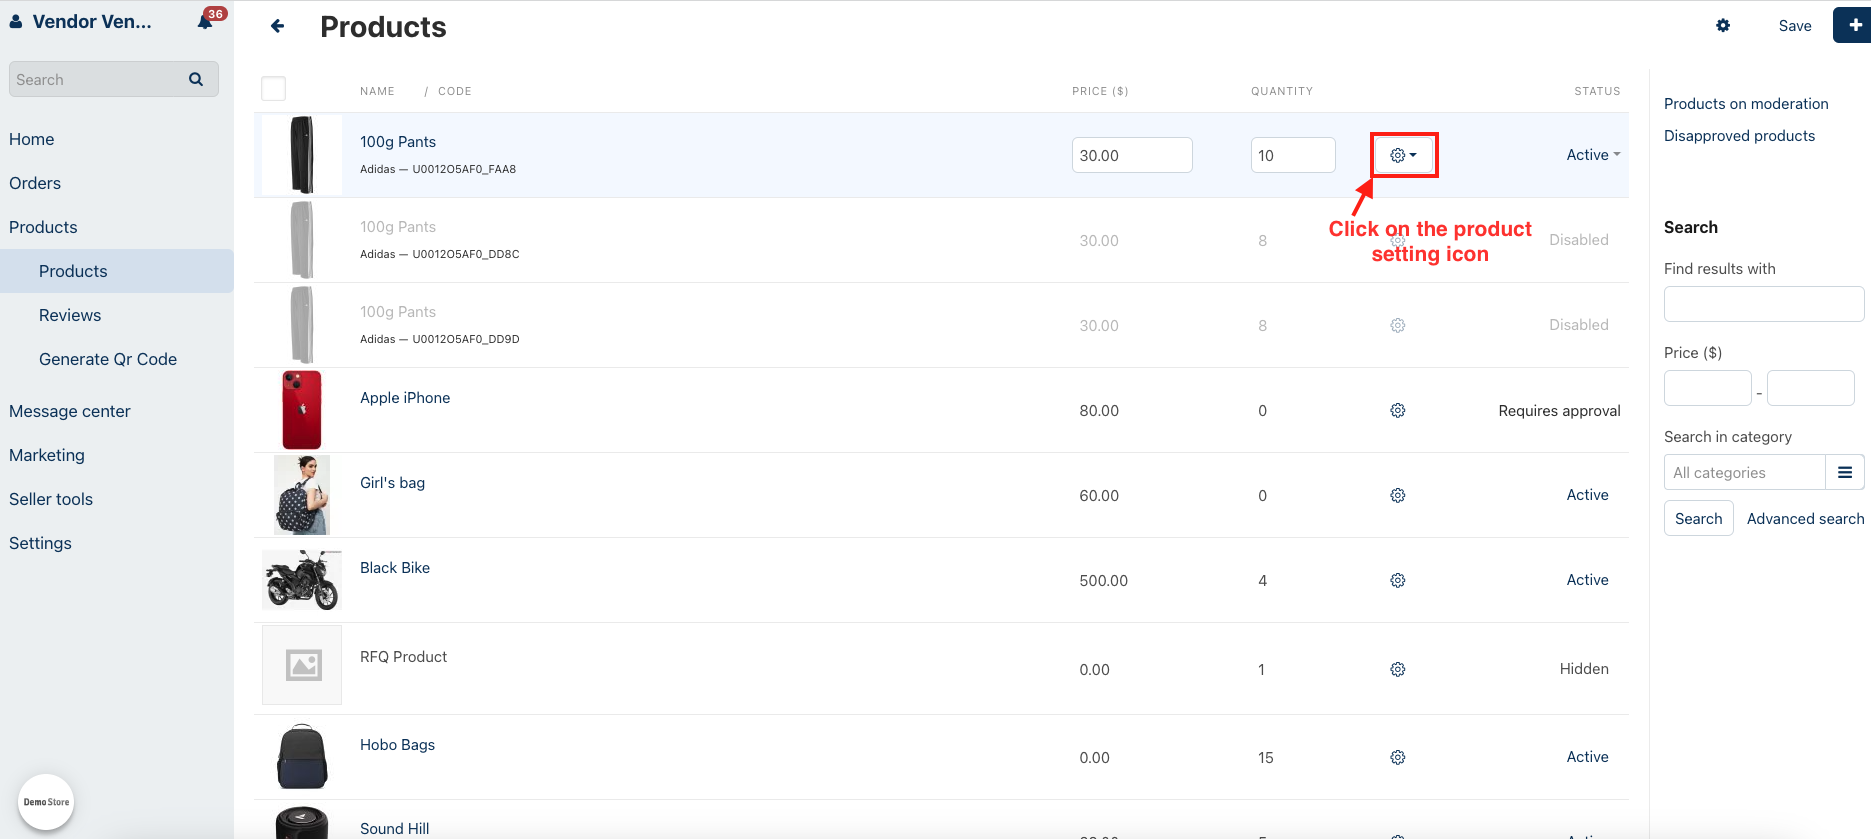
Task: Click the Girl's bag product thumbnail
Action: click(302, 495)
